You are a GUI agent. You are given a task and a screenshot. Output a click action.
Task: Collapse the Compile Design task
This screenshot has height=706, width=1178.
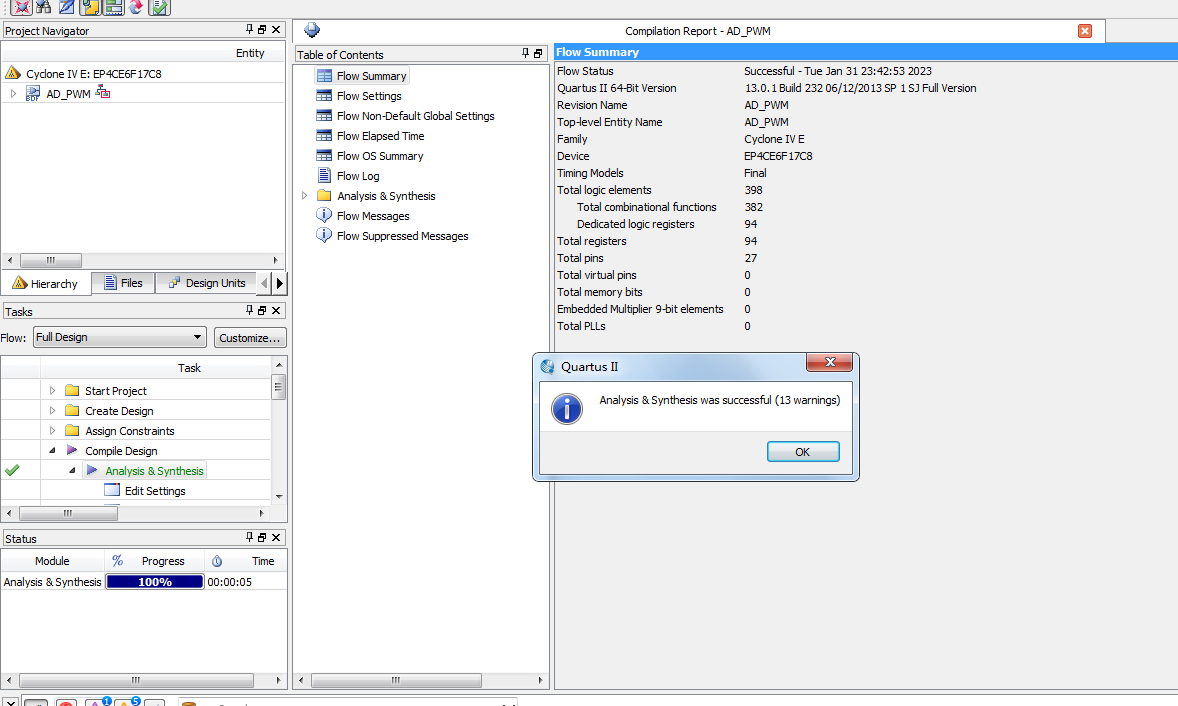pos(52,451)
